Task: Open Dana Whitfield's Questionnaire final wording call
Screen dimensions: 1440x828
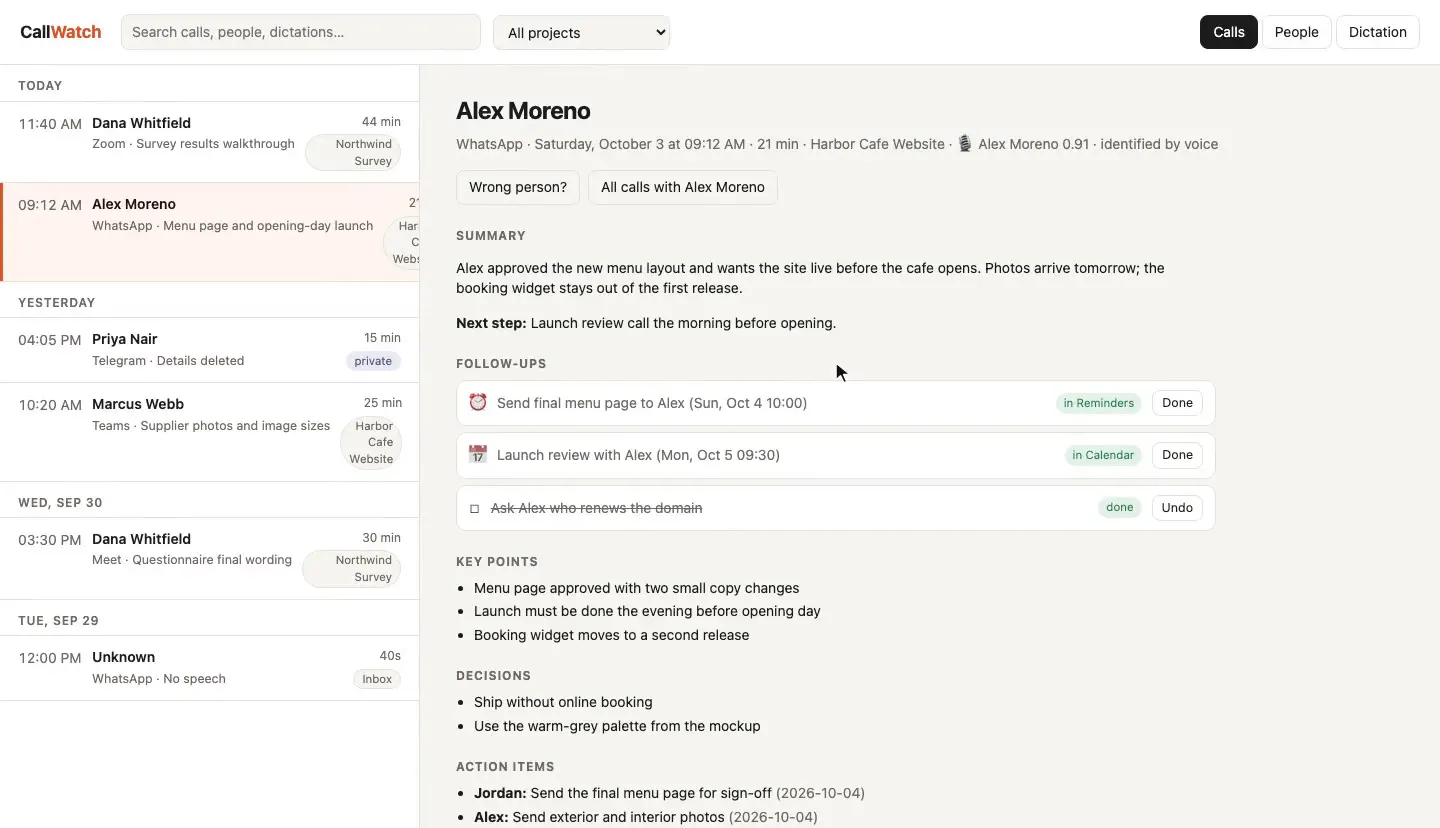Action: (x=210, y=558)
